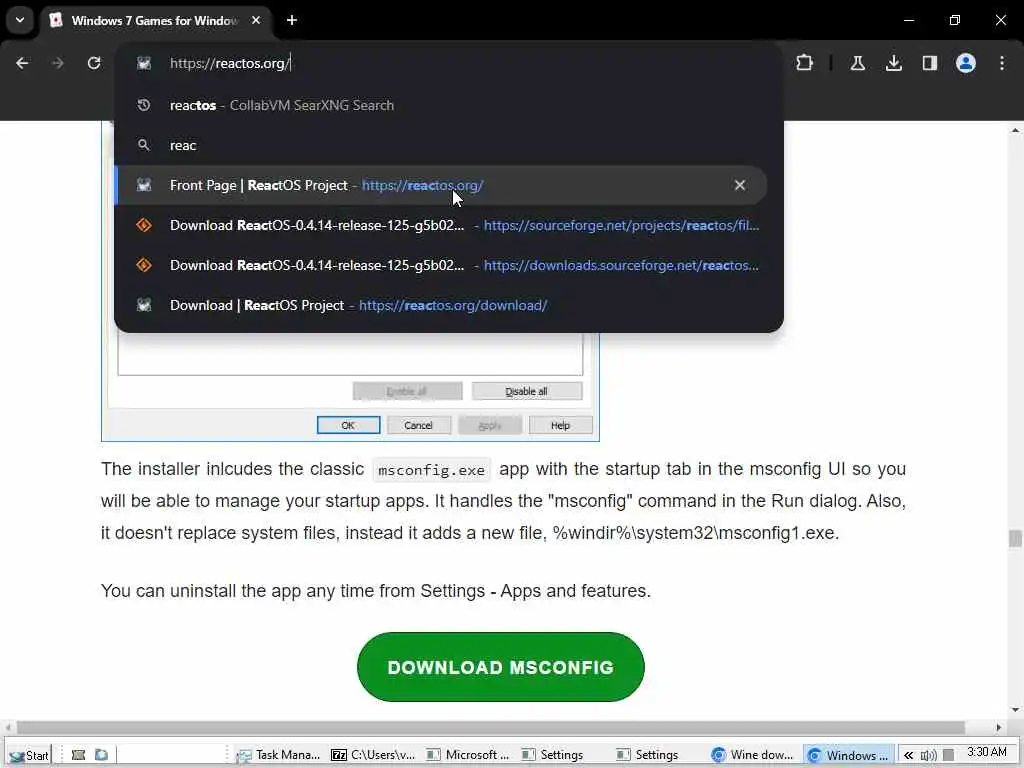Click the scroll up arrow of the page
The image size is (1024, 768).
coord(1015,131)
